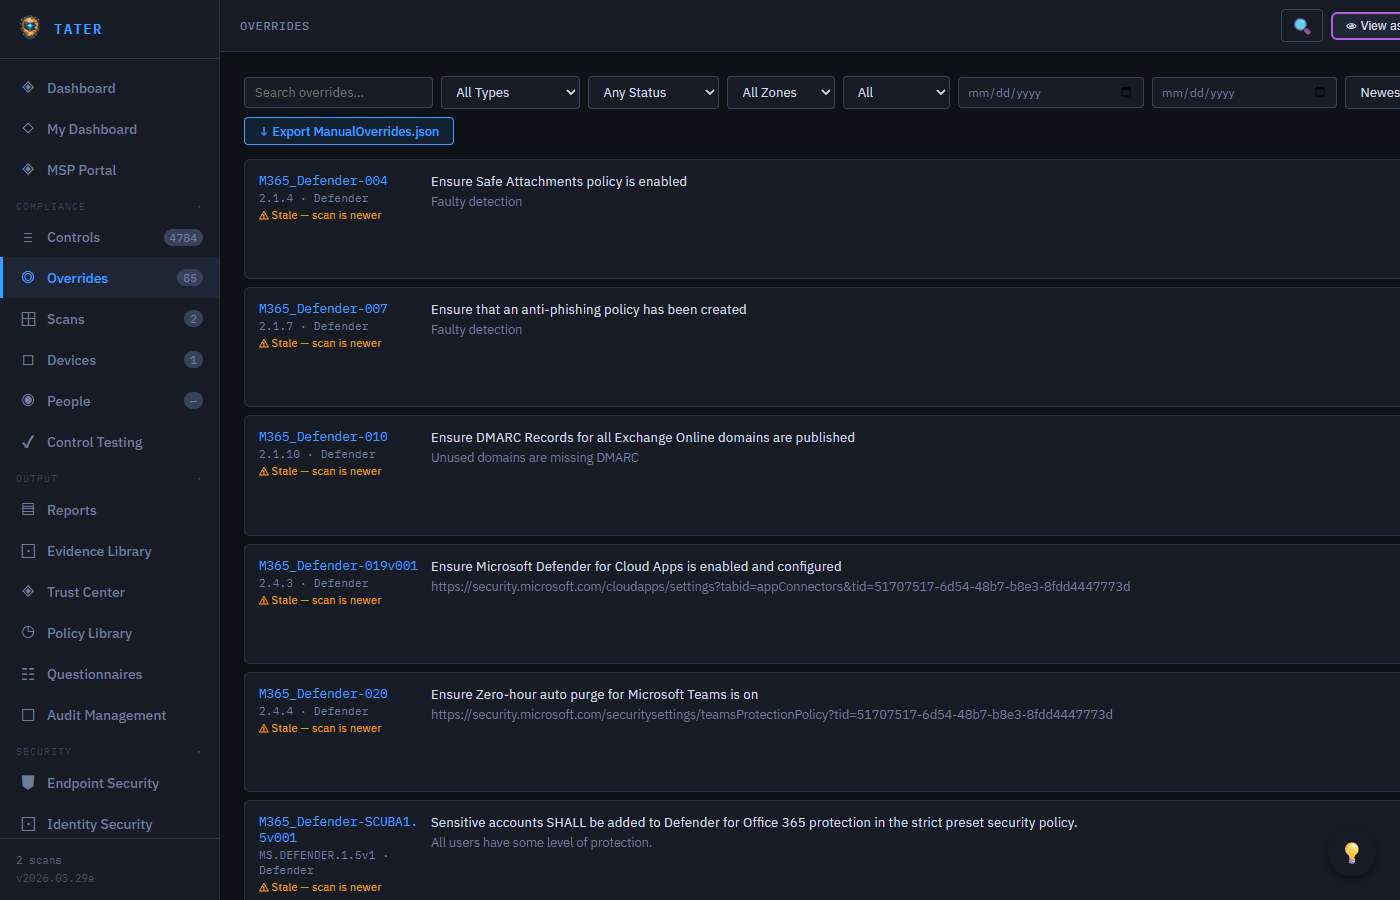
Task: Click the cloudapps settings URL text
Action: (x=781, y=586)
